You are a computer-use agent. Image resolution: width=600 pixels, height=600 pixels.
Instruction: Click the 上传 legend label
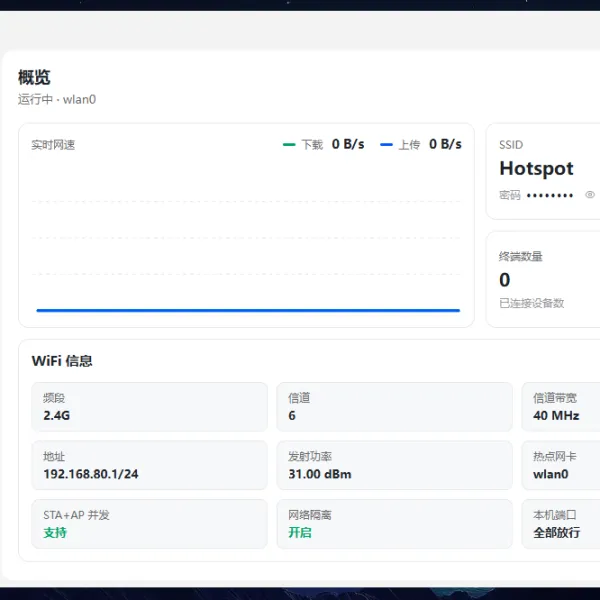click(409, 145)
